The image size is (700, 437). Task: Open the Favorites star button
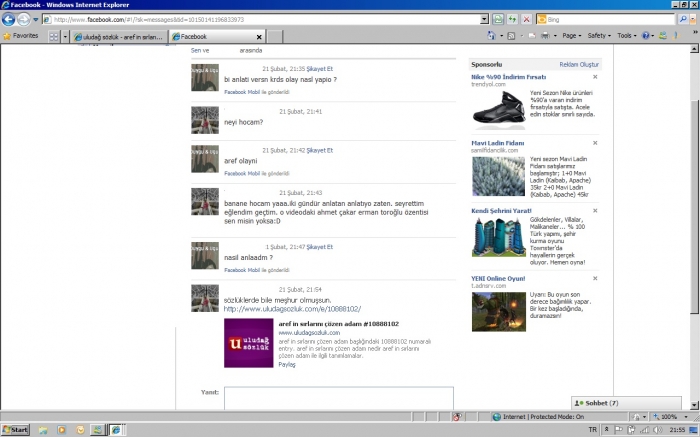pos(21,36)
